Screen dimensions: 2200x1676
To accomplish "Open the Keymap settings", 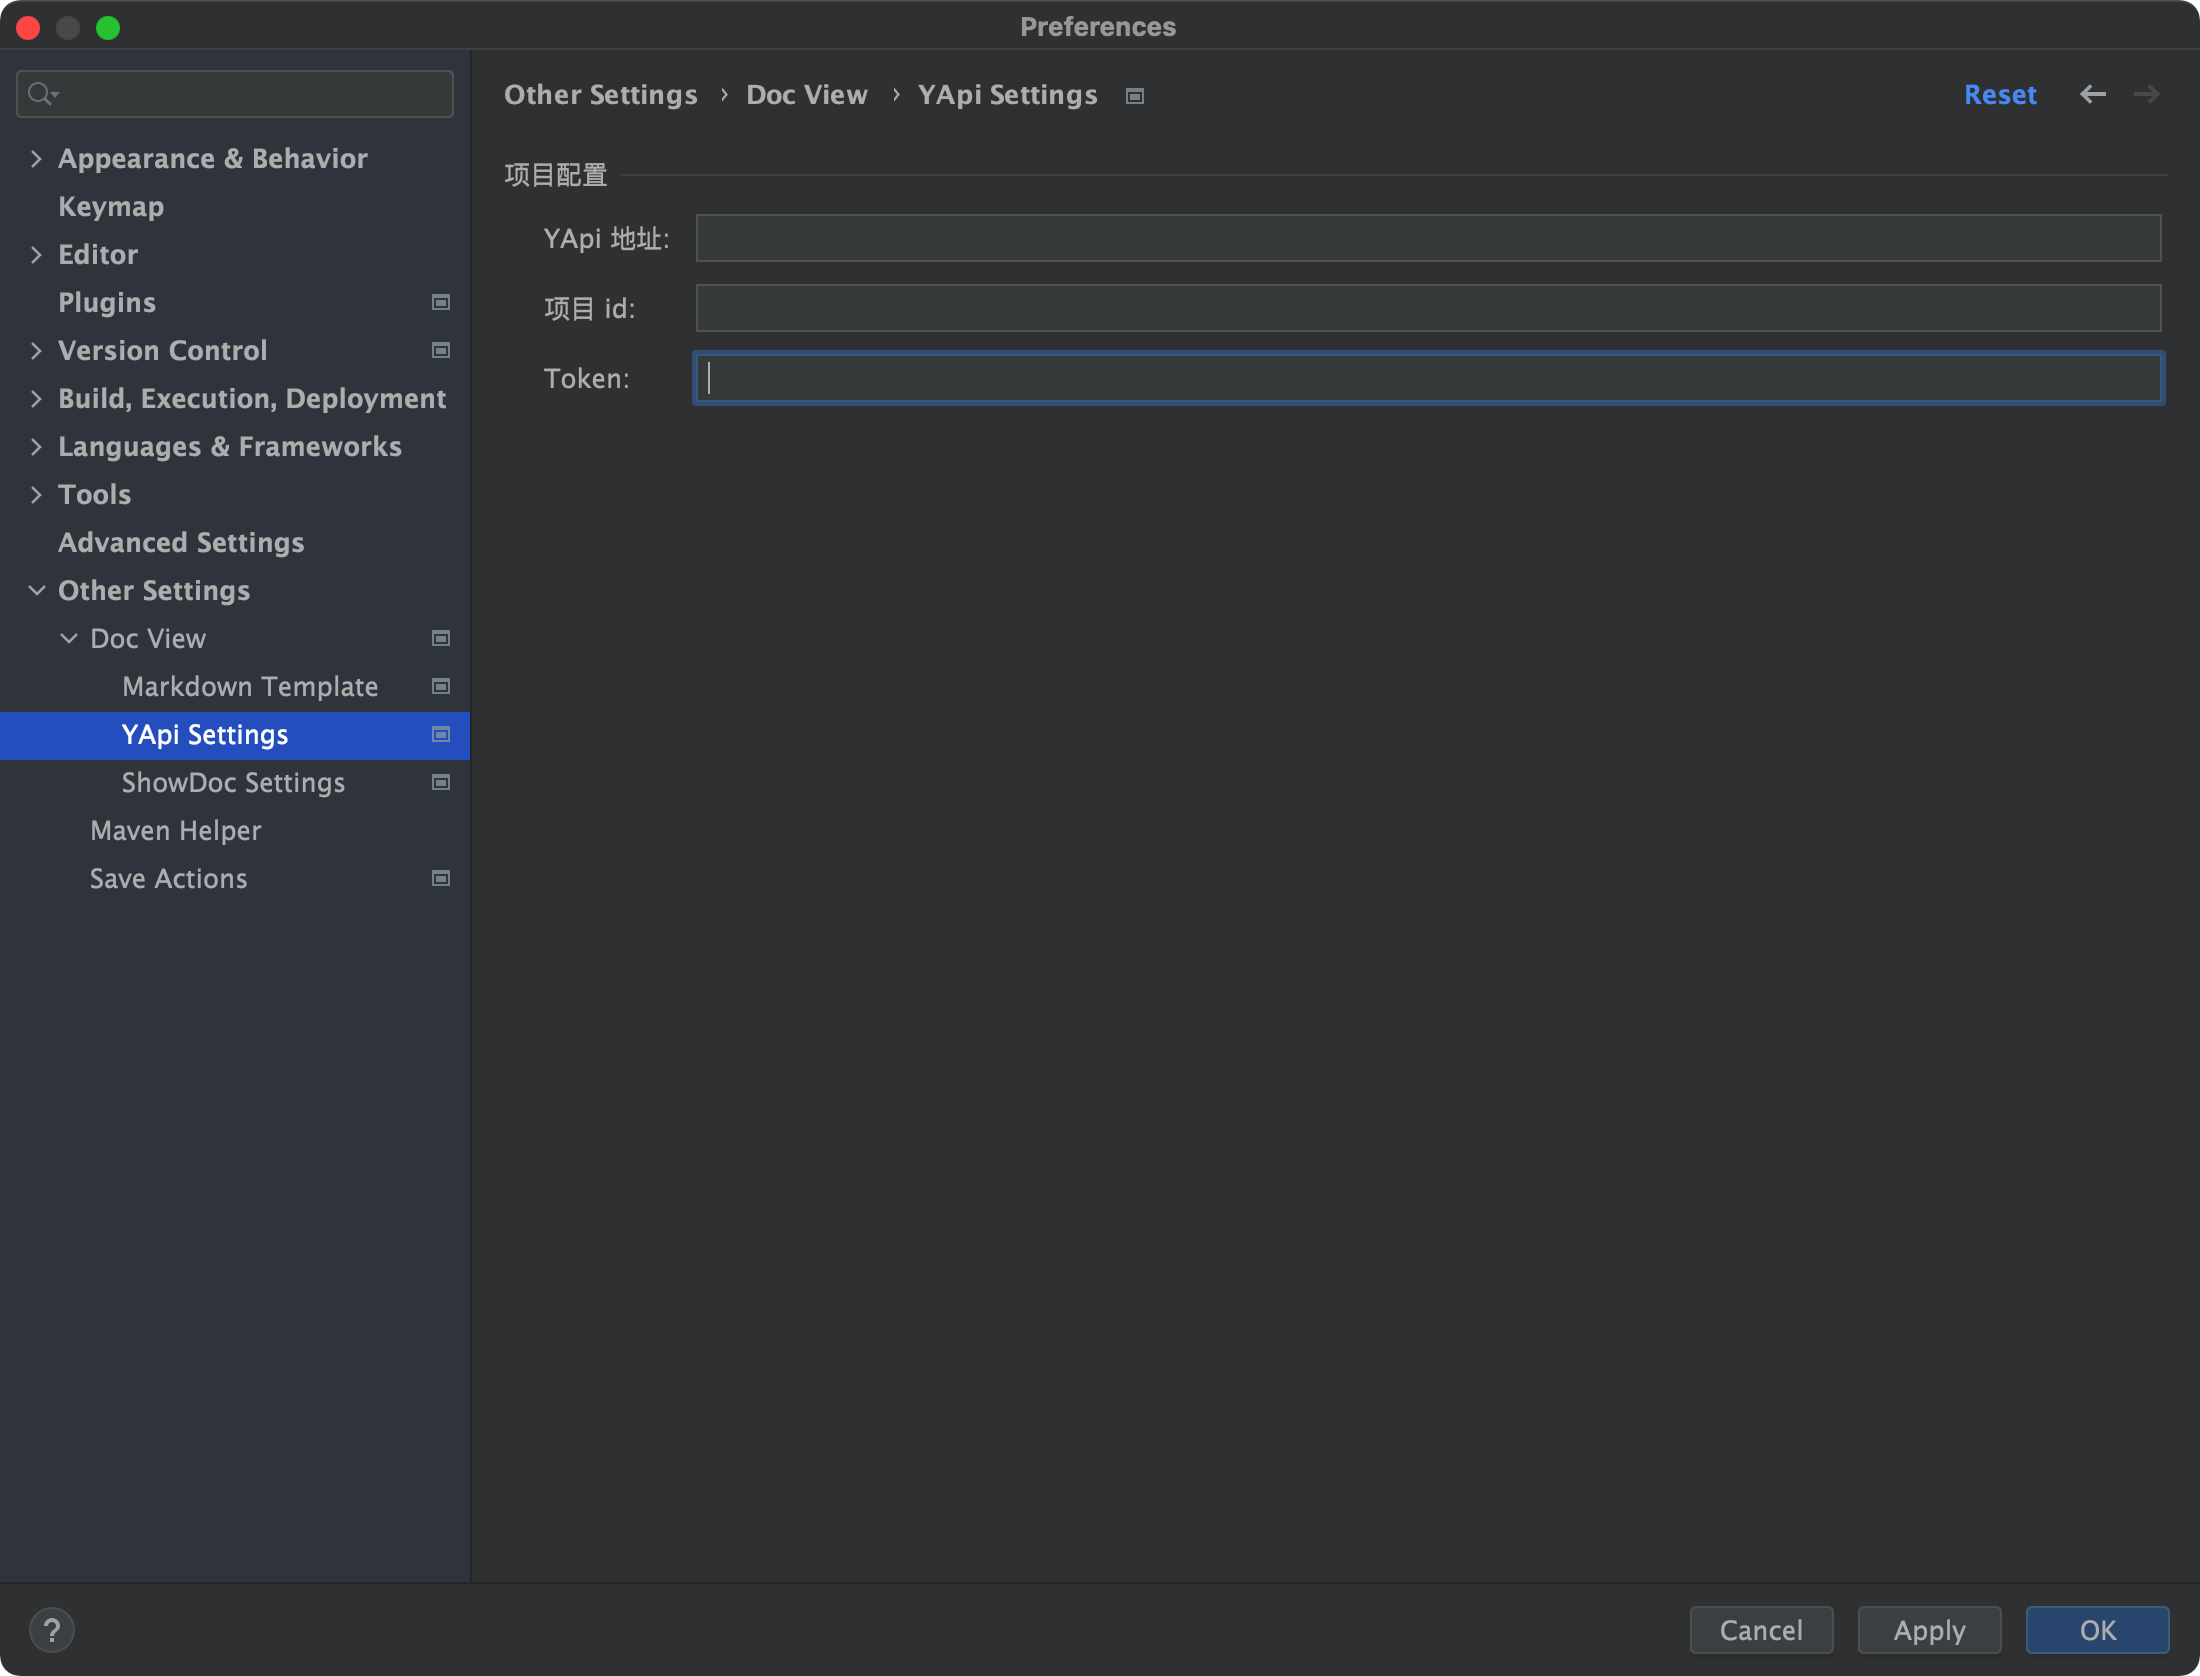I will [x=110, y=206].
